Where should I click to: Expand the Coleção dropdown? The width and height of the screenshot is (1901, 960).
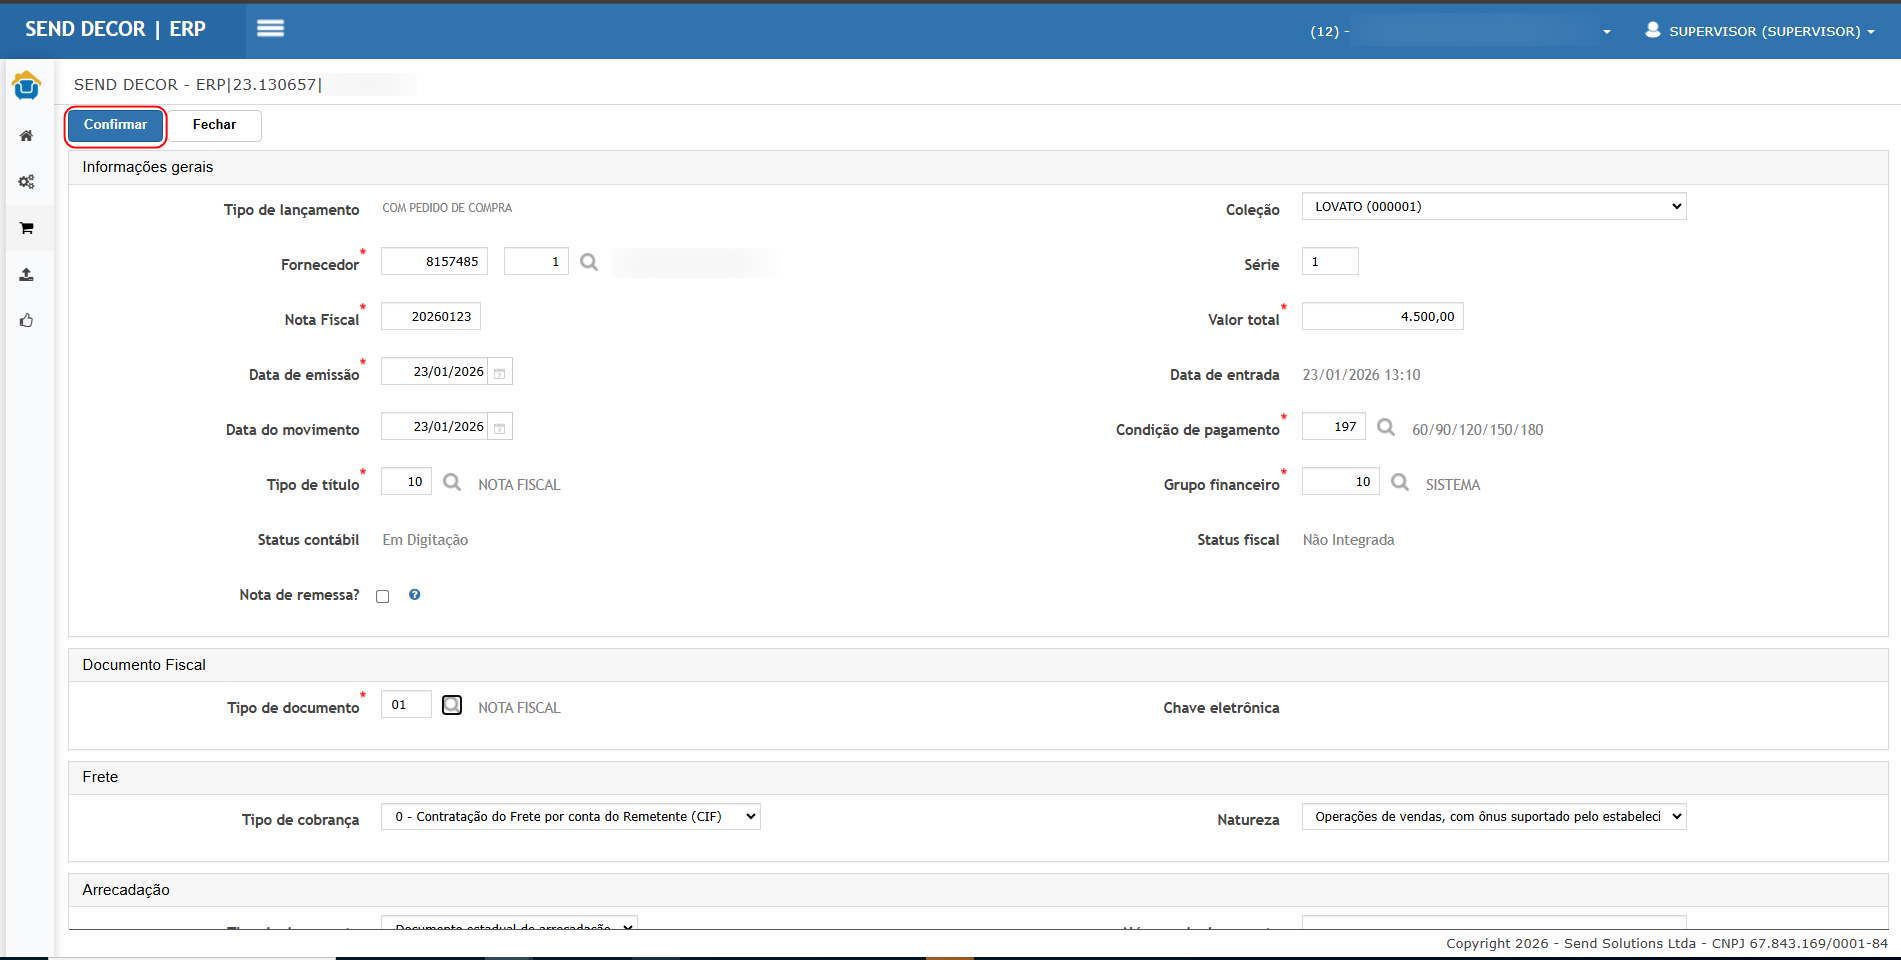(x=1493, y=207)
